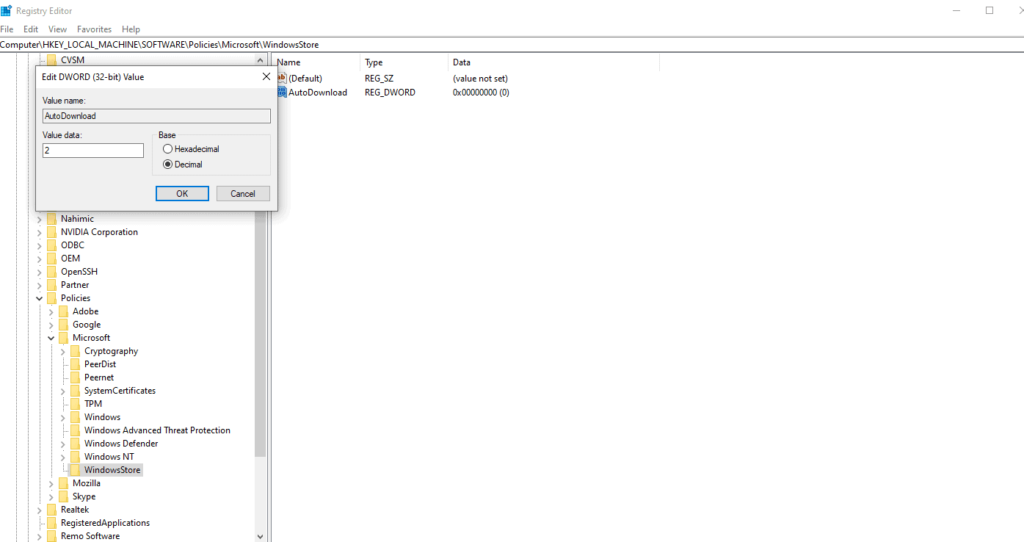Image resolution: width=1024 pixels, height=542 pixels.
Task: Click the REG_SZ type cell
Action: click(x=379, y=78)
